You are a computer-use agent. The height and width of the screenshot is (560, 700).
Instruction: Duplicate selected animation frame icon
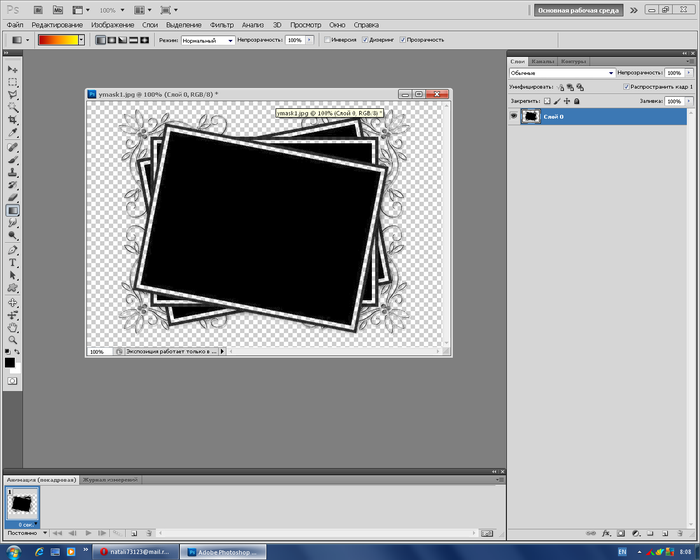click(134, 533)
